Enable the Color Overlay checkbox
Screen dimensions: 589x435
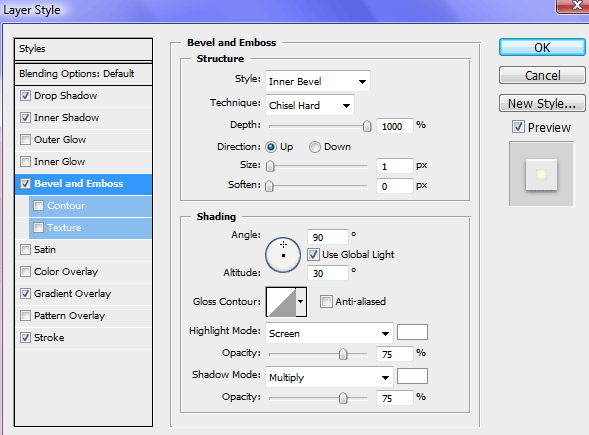tap(25, 272)
